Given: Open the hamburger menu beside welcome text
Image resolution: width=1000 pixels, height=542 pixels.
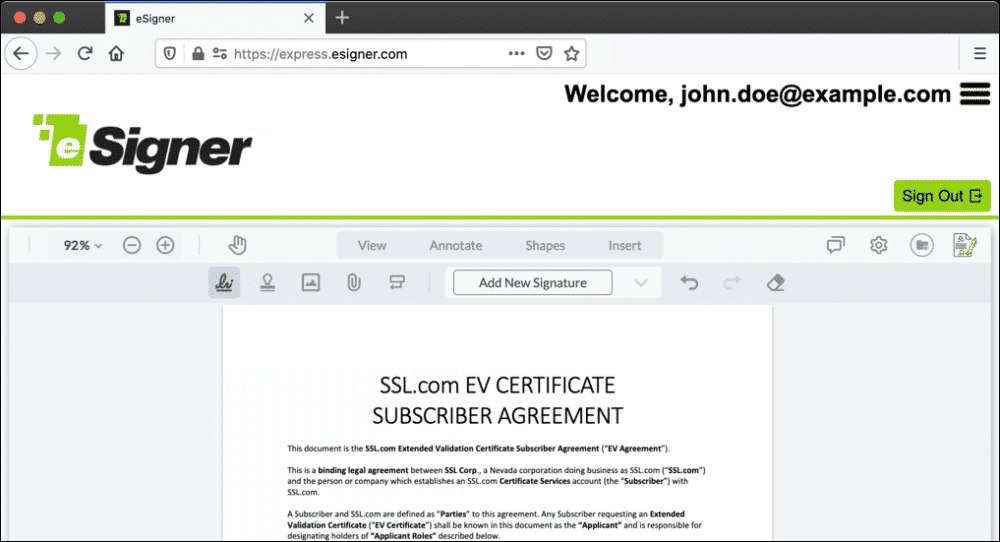Looking at the screenshot, I should (974, 94).
